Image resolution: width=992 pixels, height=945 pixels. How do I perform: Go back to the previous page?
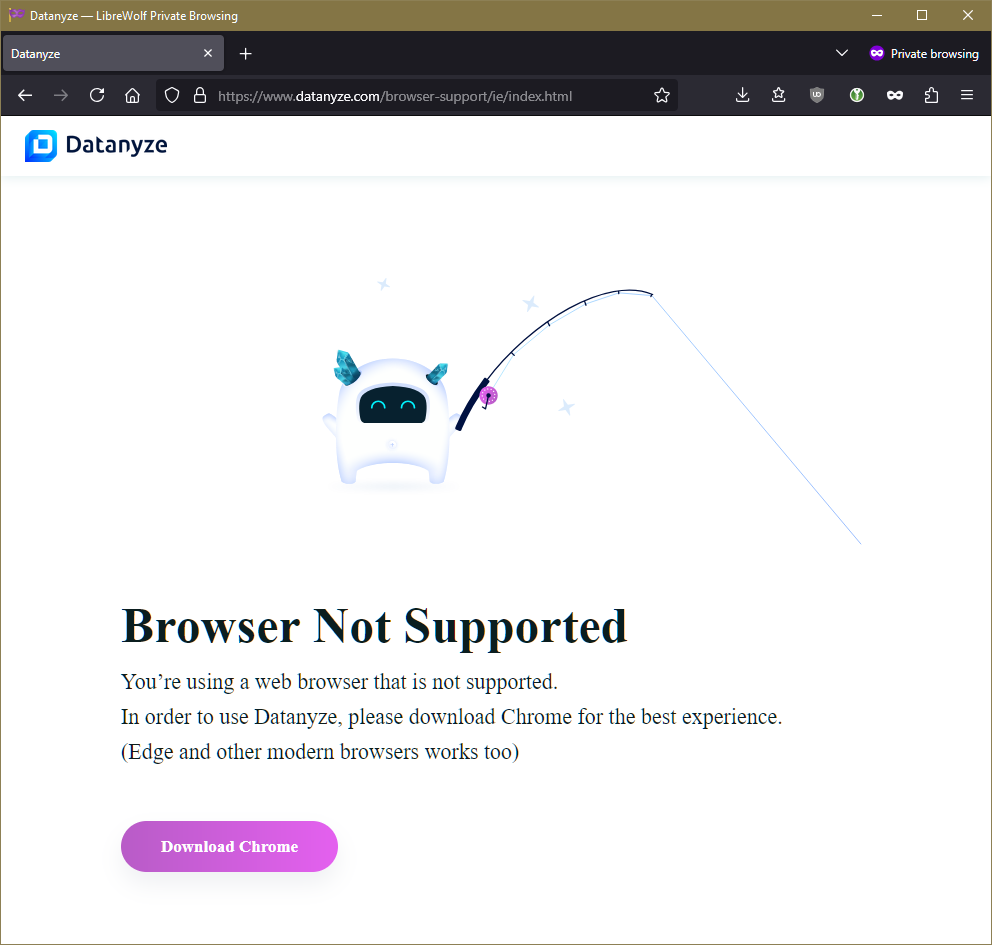(25, 96)
